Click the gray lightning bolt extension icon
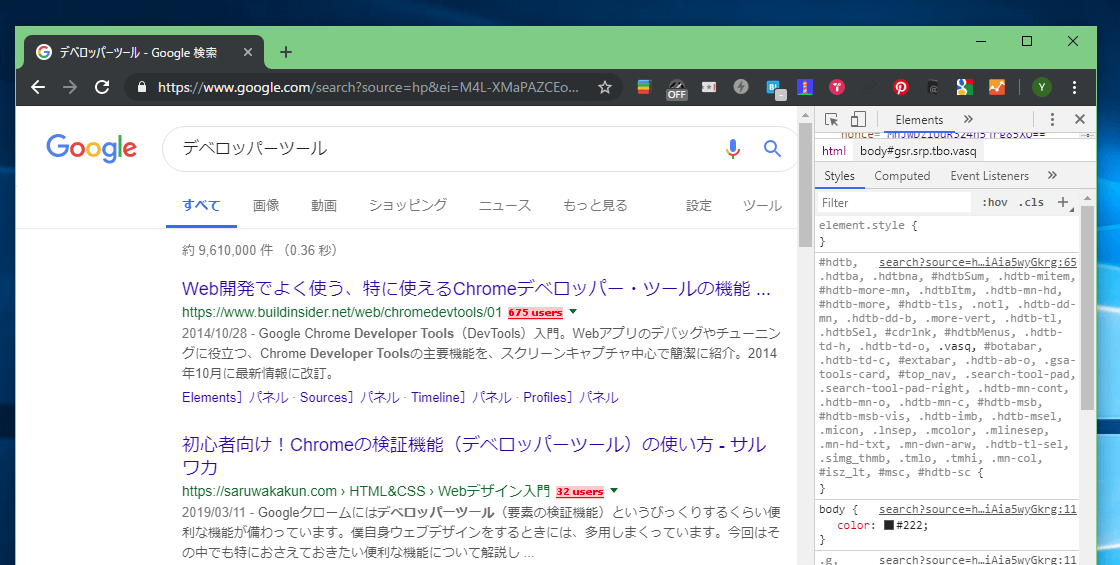The width and height of the screenshot is (1120, 565). pos(741,87)
